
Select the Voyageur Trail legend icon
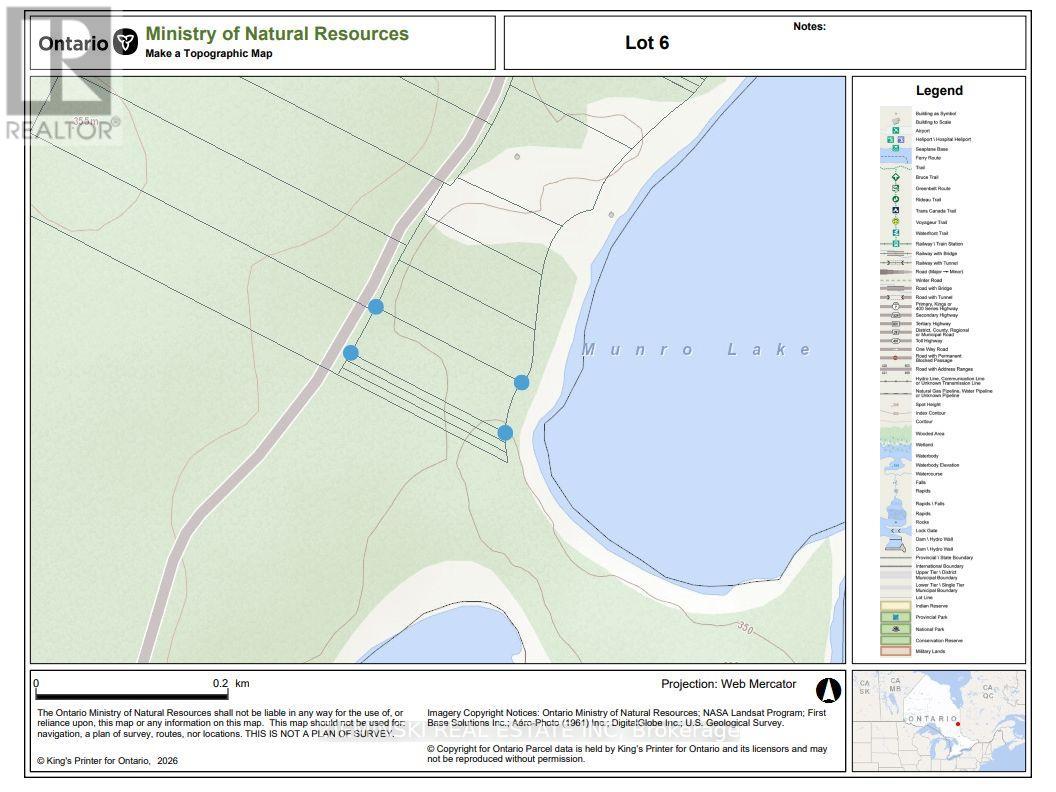[895, 221]
